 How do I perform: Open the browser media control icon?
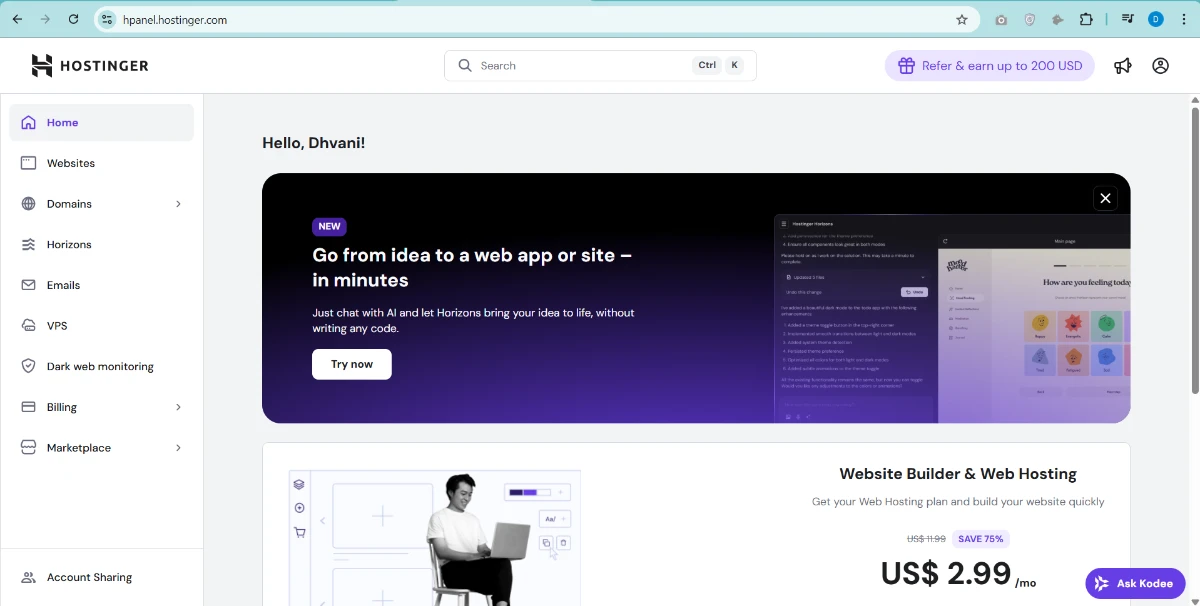pos(1128,19)
